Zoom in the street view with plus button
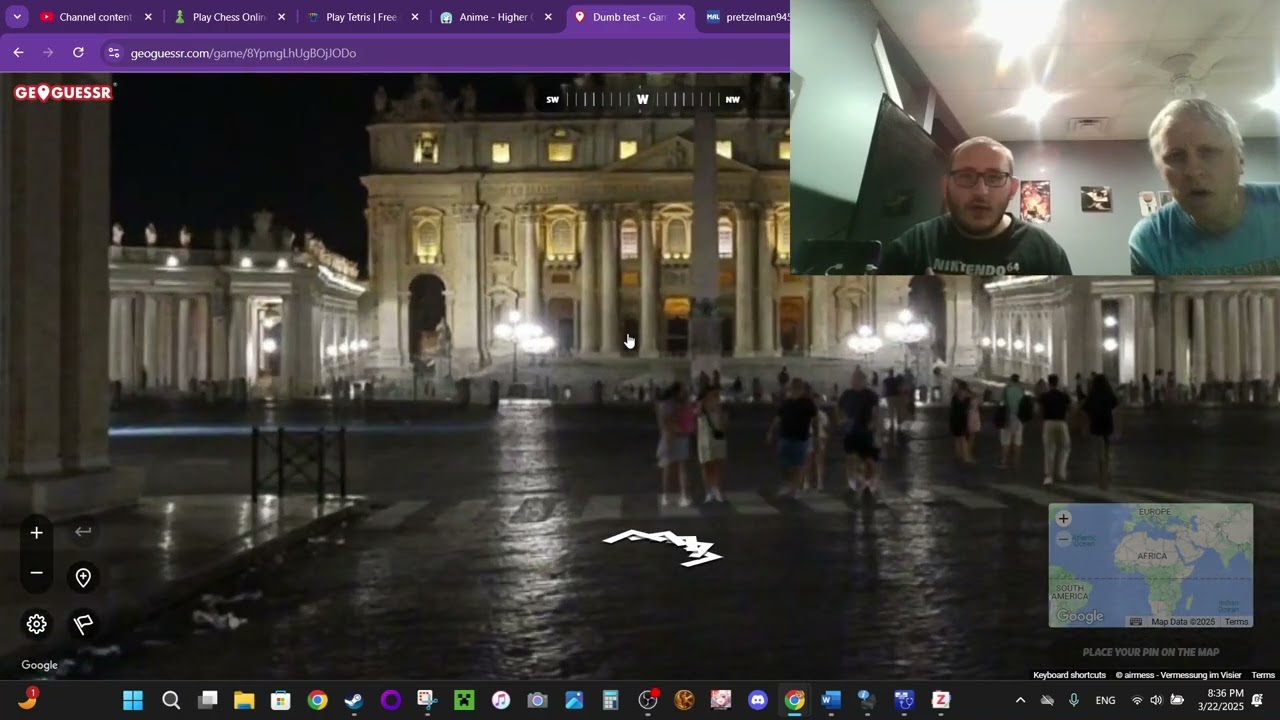 coord(36,533)
